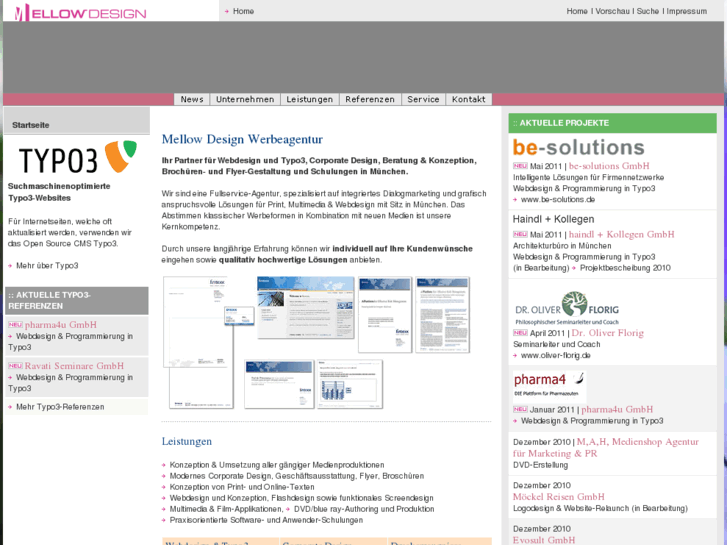Follow the Mehr über Typo3 link
The width and height of the screenshot is (727, 545).
click(47, 266)
